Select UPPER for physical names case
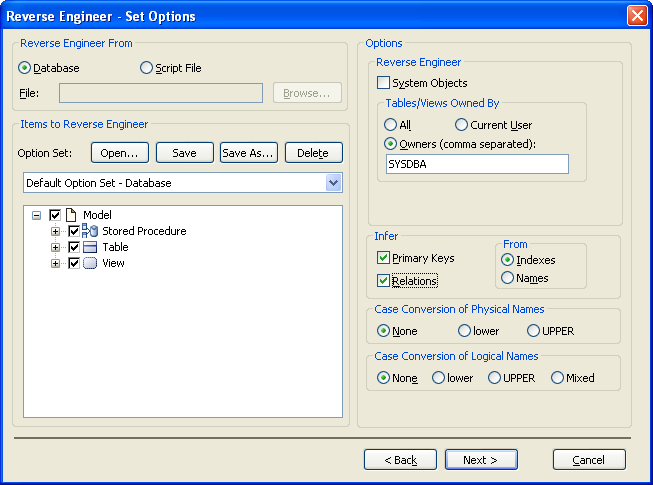Viewport: 653px width, 485px height. 533,331
